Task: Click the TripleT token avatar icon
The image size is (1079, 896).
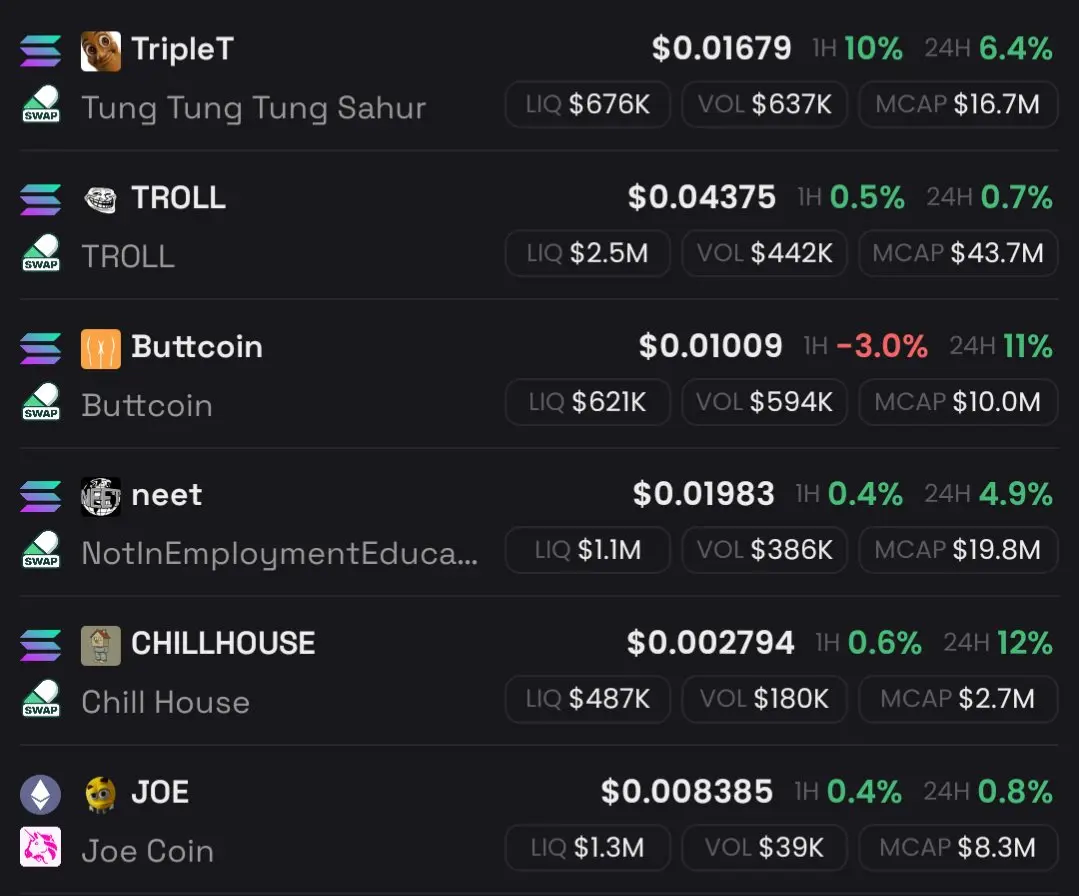Action: 100,51
